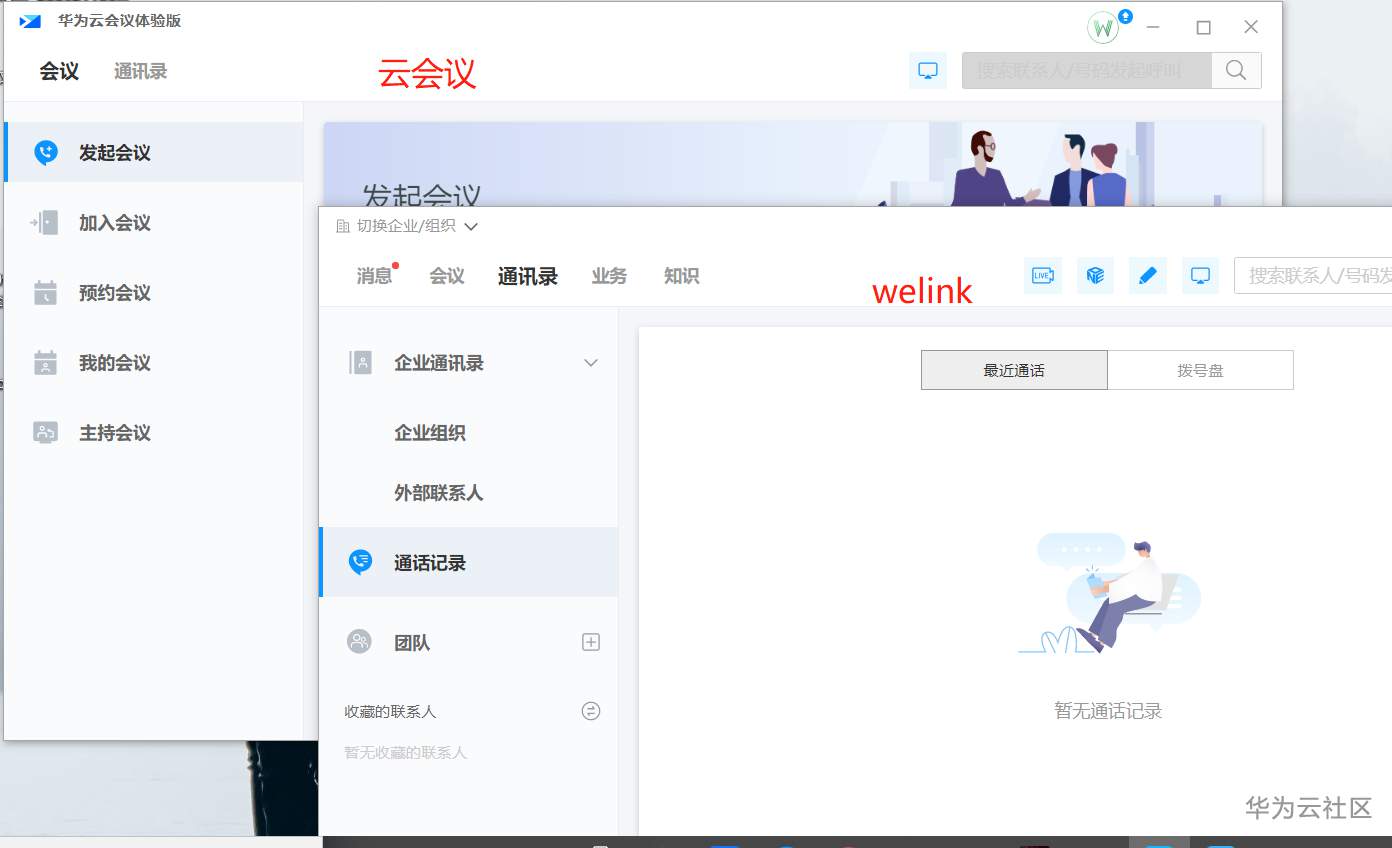
Task: Select 外部联系人 under 企业通讯录
Action: coord(439,493)
